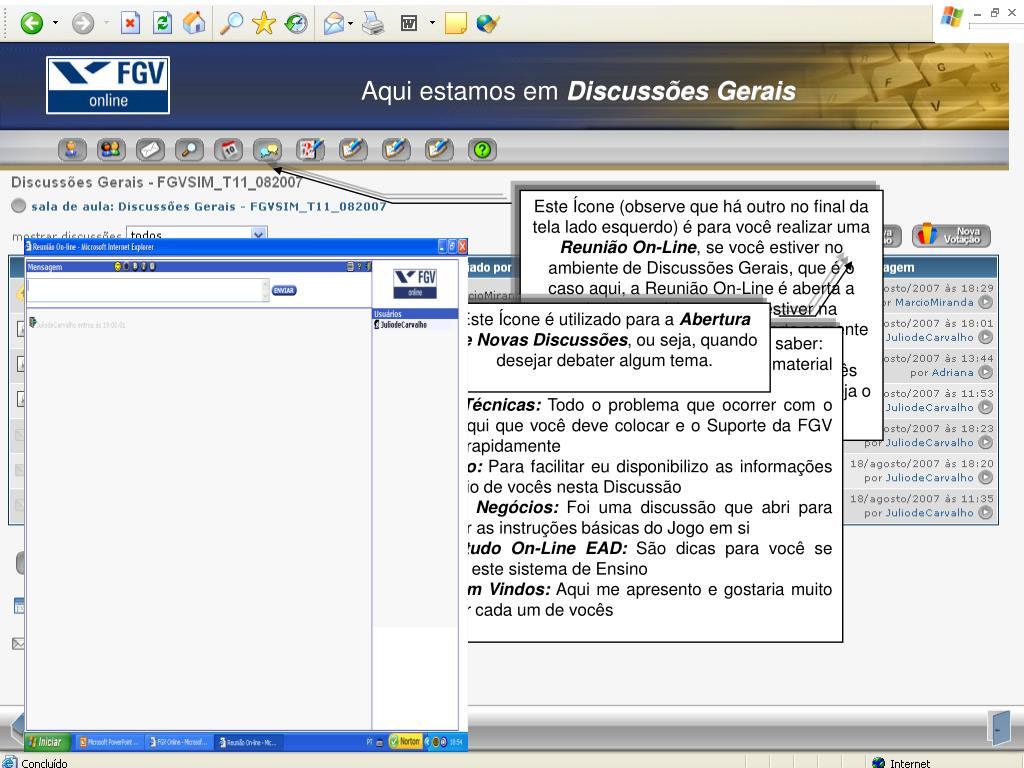This screenshot has height=768, width=1024.
Task: Open the Adriana author link
Action: 952,372
